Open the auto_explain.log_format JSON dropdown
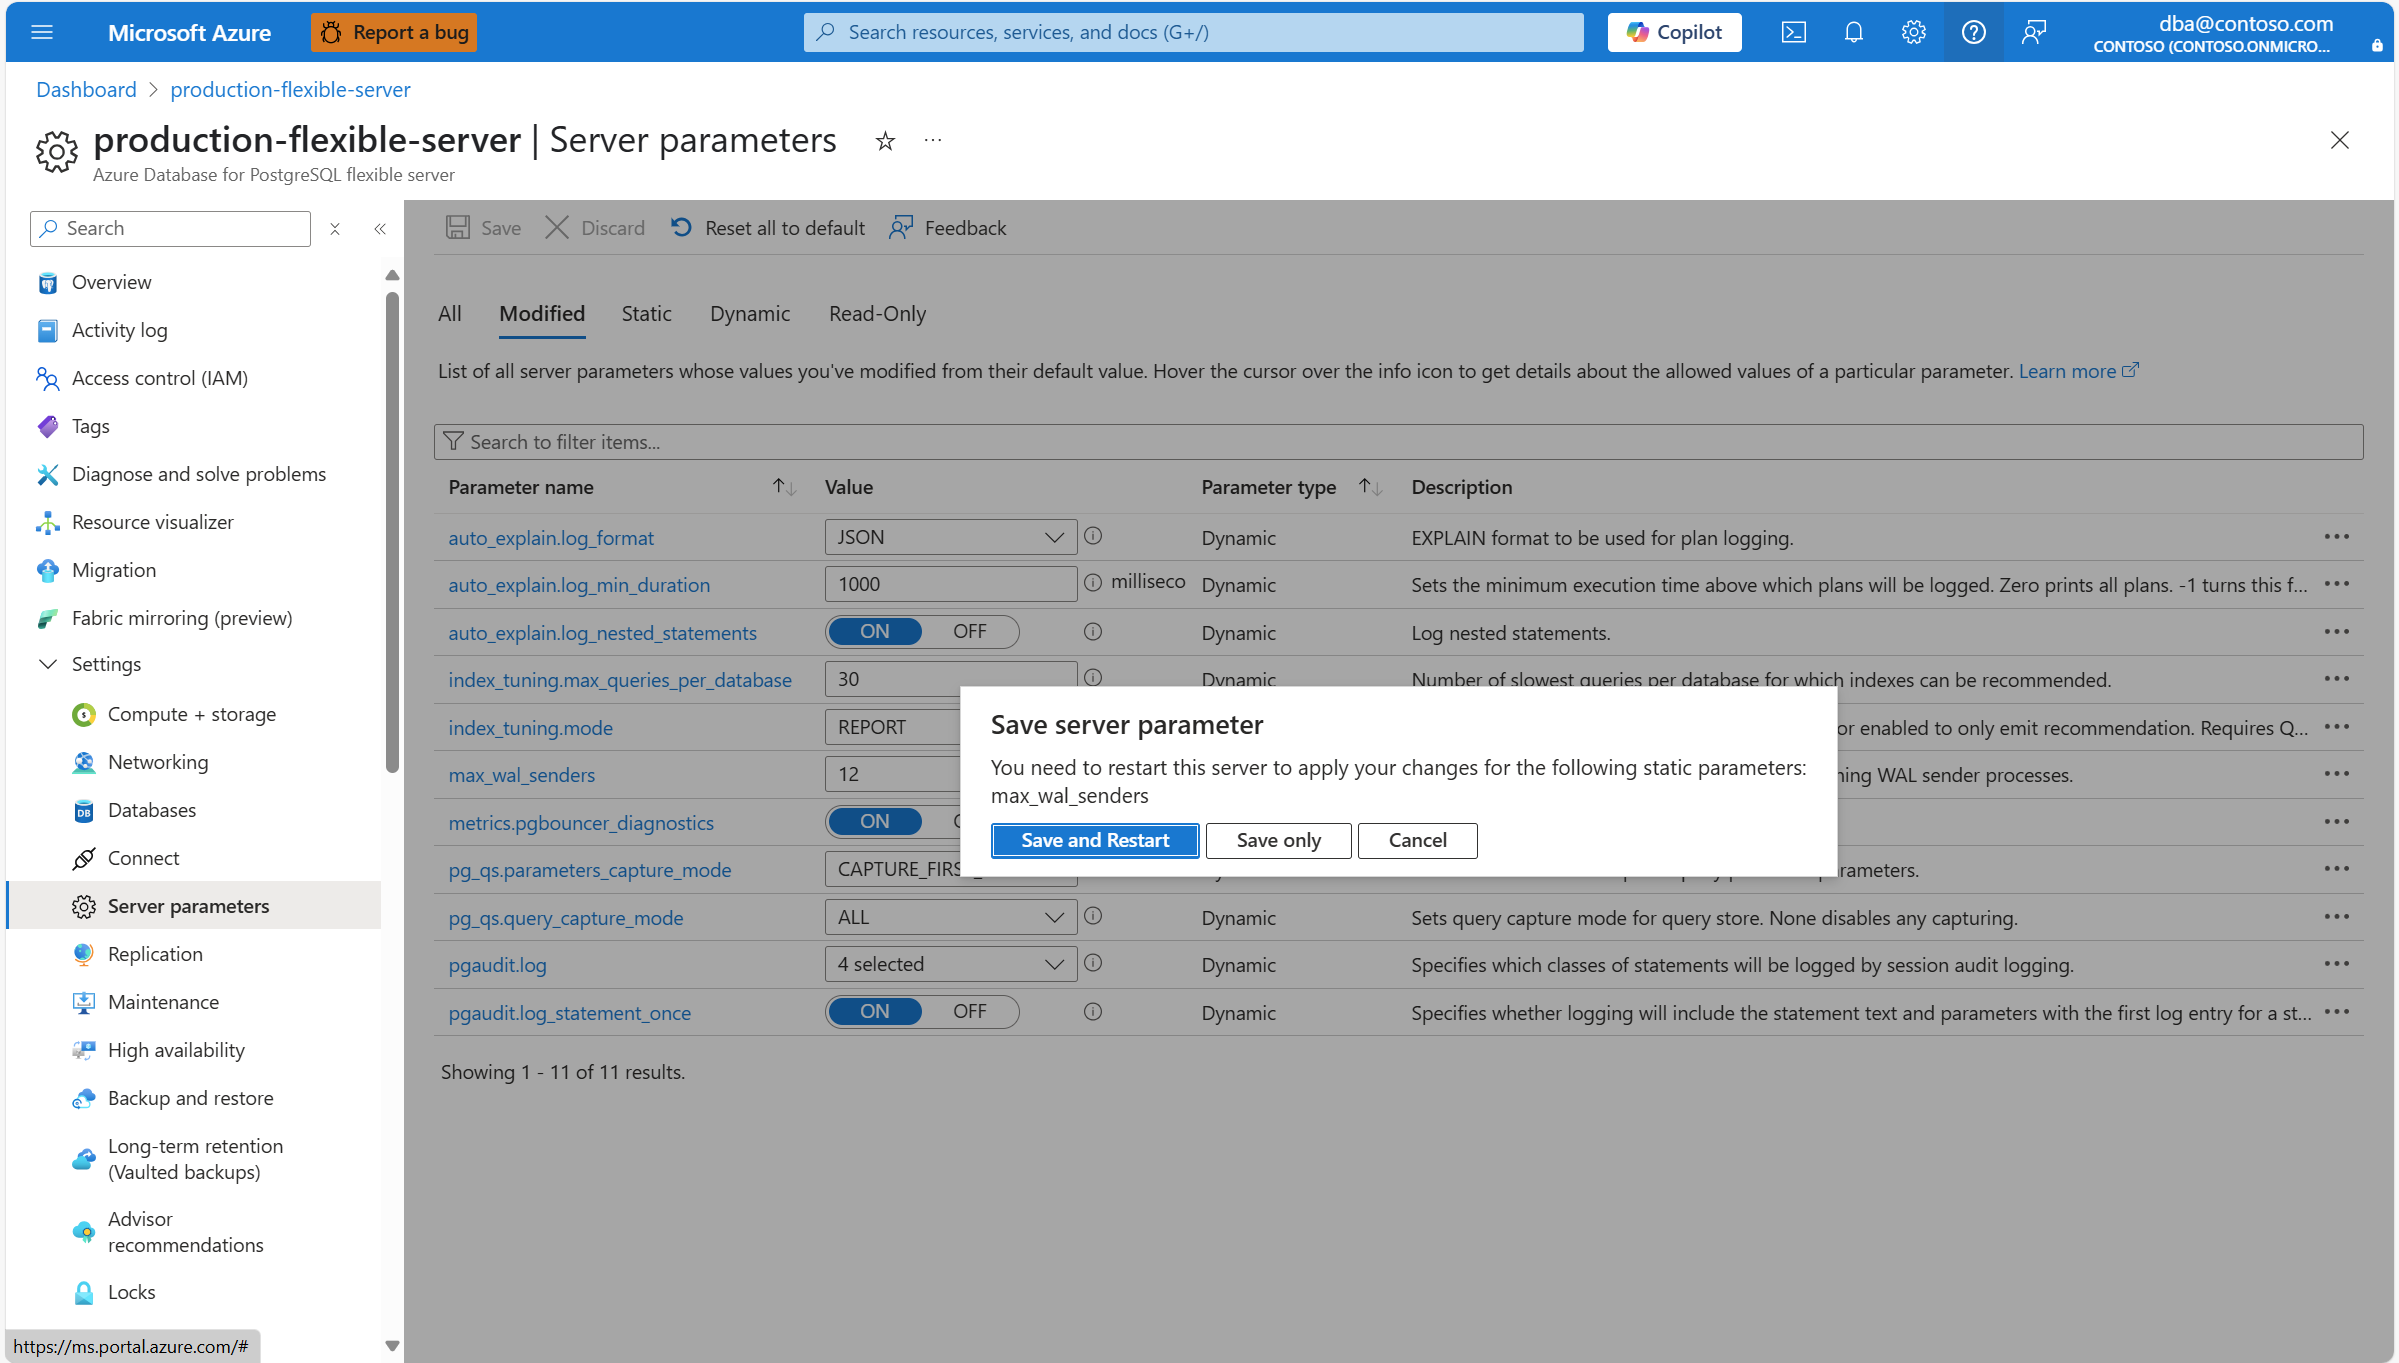Viewport: 2399px width, 1363px height. (950, 537)
